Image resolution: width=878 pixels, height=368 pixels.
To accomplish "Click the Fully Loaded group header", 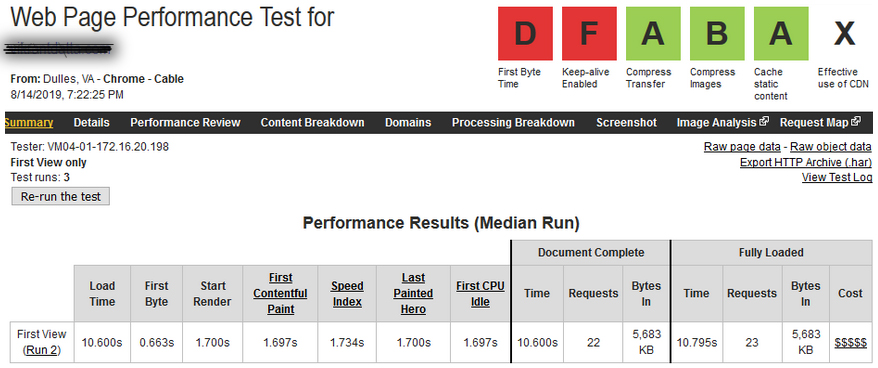I will 771,253.
